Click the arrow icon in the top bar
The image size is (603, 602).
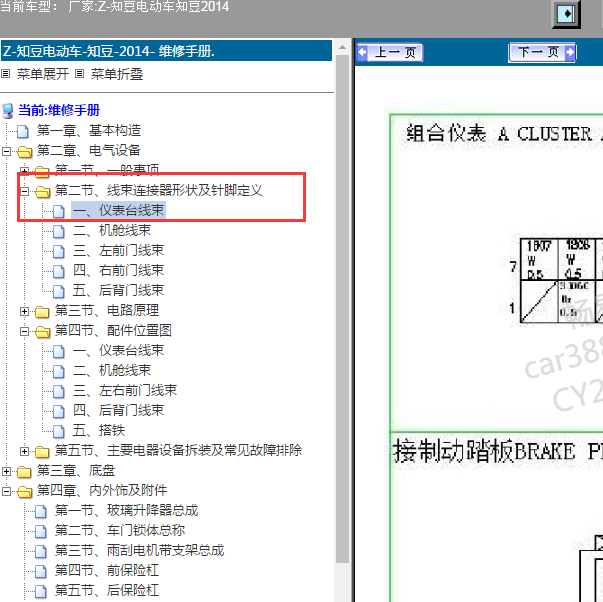pos(566,14)
